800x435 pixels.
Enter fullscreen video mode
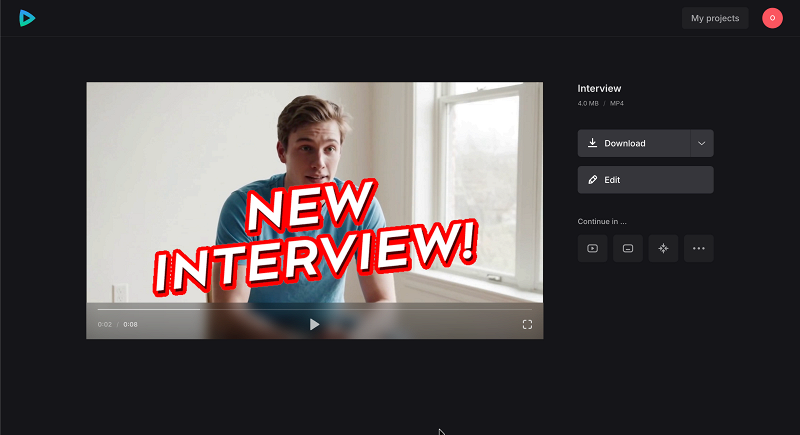coord(527,324)
